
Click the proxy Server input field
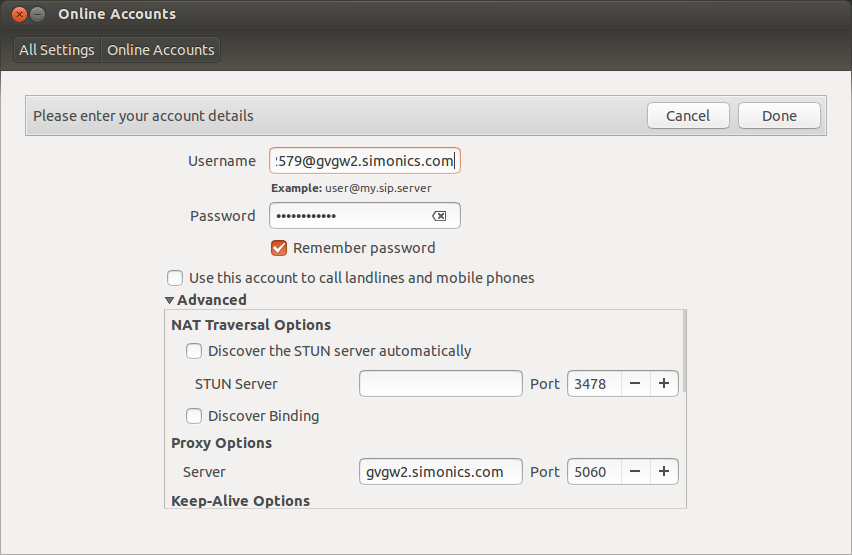pyautogui.click(x=440, y=472)
